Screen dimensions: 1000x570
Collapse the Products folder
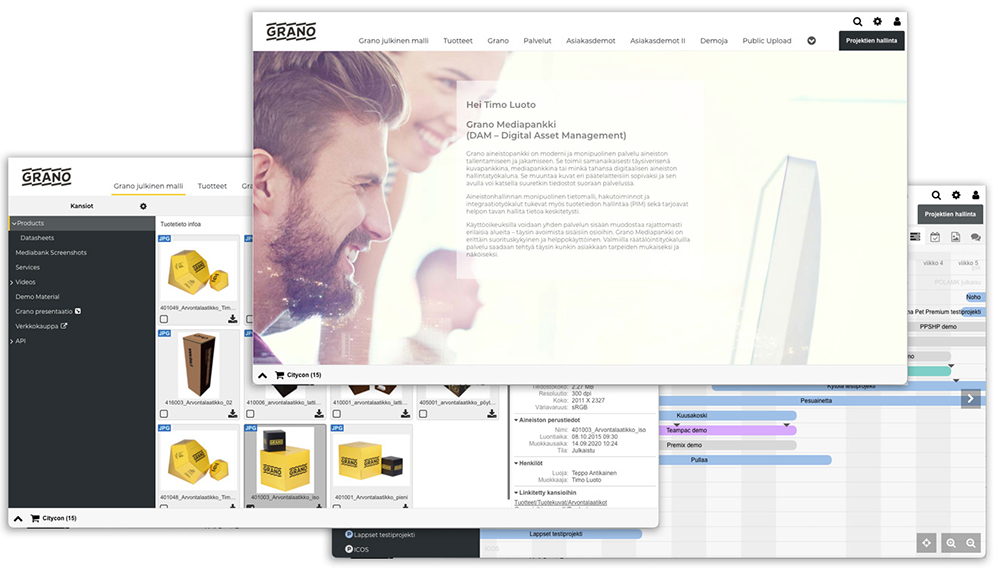(13, 223)
